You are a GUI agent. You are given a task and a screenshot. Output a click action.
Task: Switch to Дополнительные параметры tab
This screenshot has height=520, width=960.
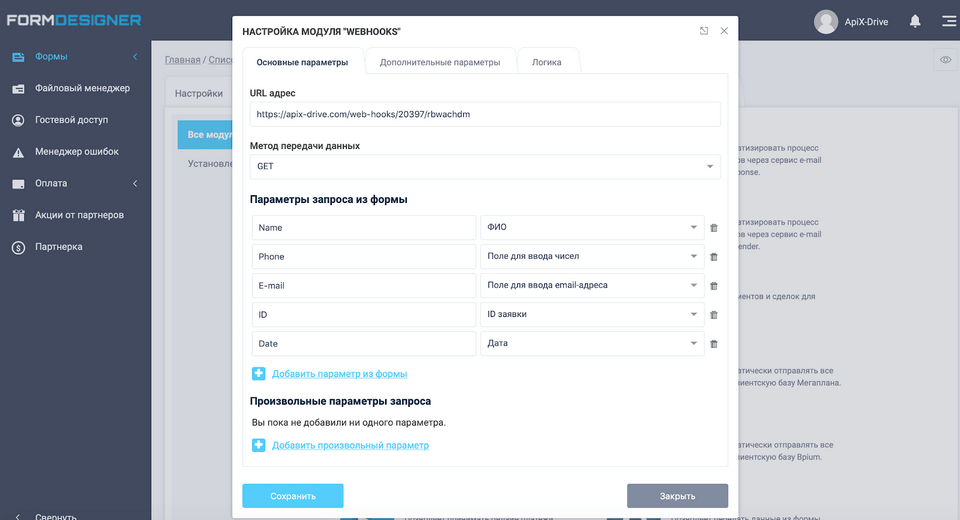pos(440,62)
